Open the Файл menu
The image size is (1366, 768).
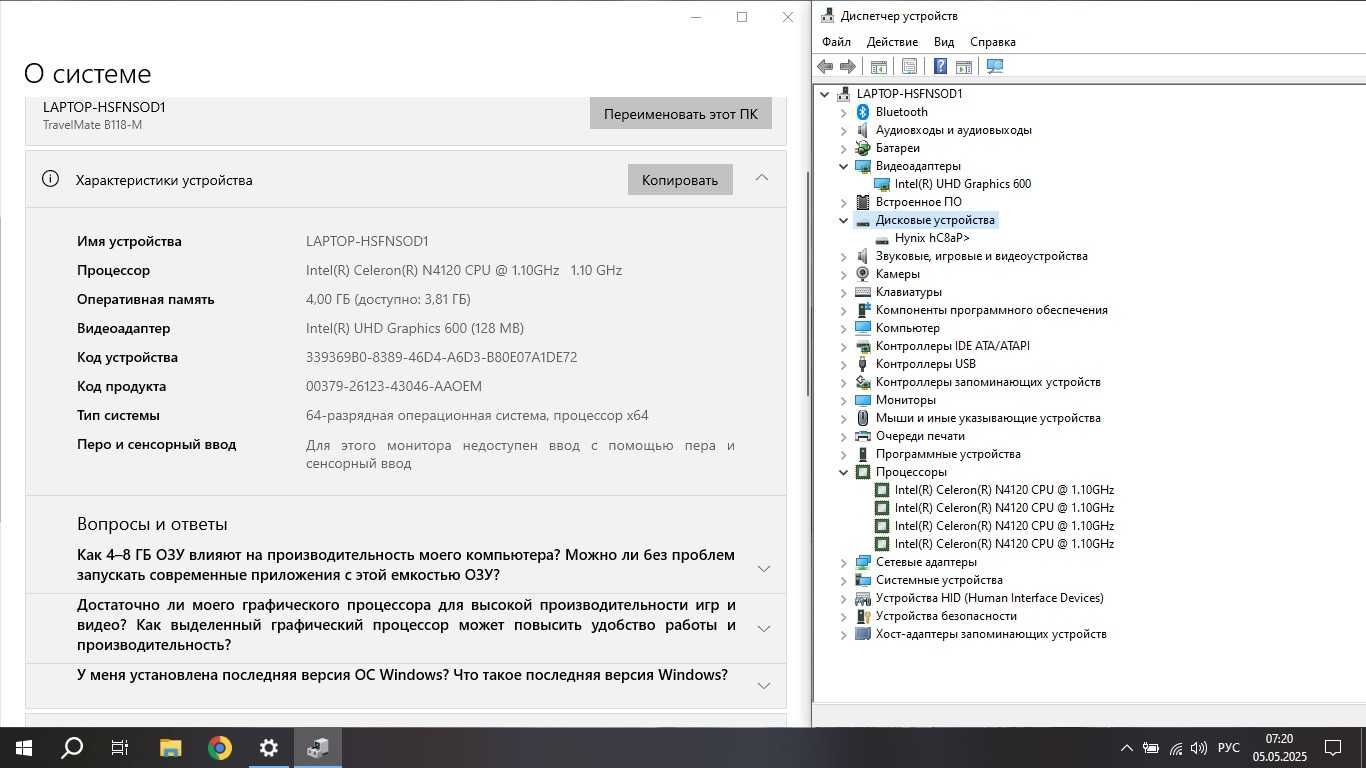pos(836,42)
